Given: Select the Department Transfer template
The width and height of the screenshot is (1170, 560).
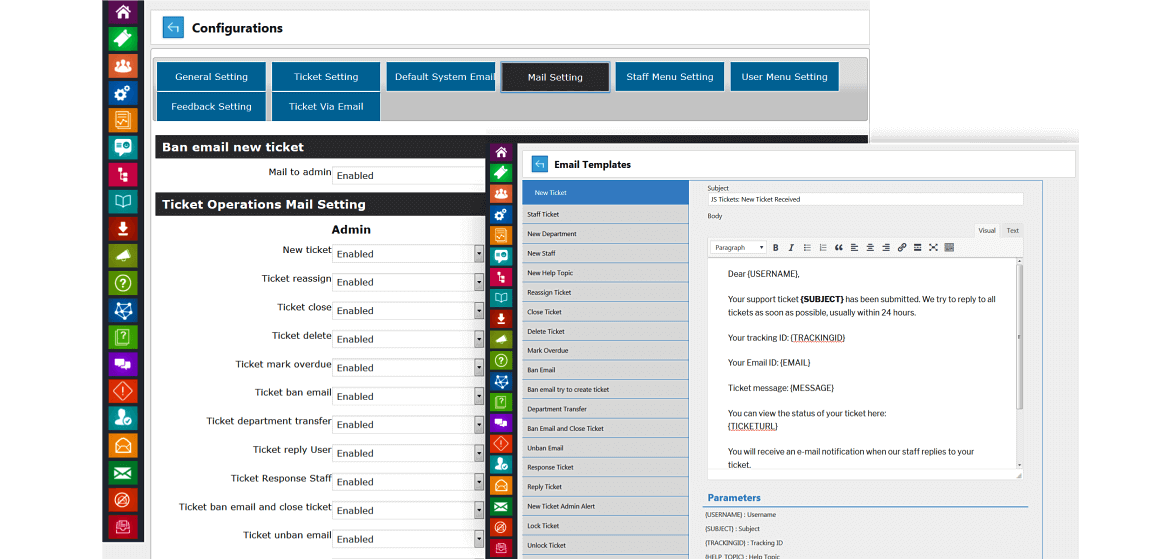Looking at the screenshot, I should [x=605, y=409].
